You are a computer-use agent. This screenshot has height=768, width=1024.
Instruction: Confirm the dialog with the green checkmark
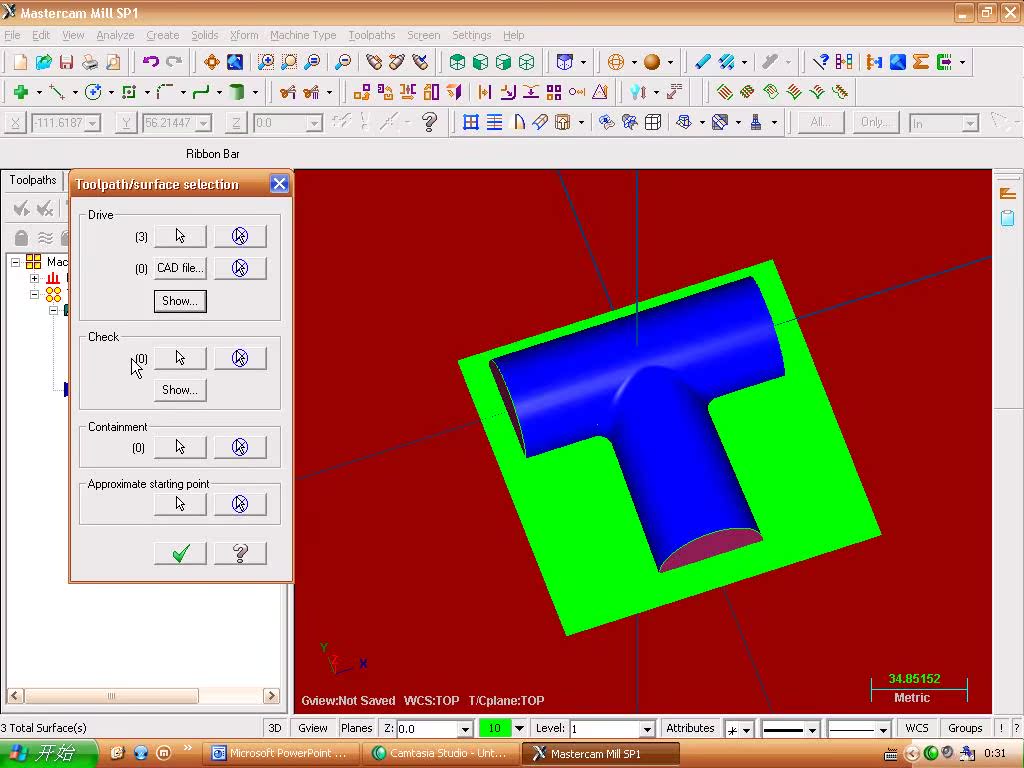click(x=180, y=554)
